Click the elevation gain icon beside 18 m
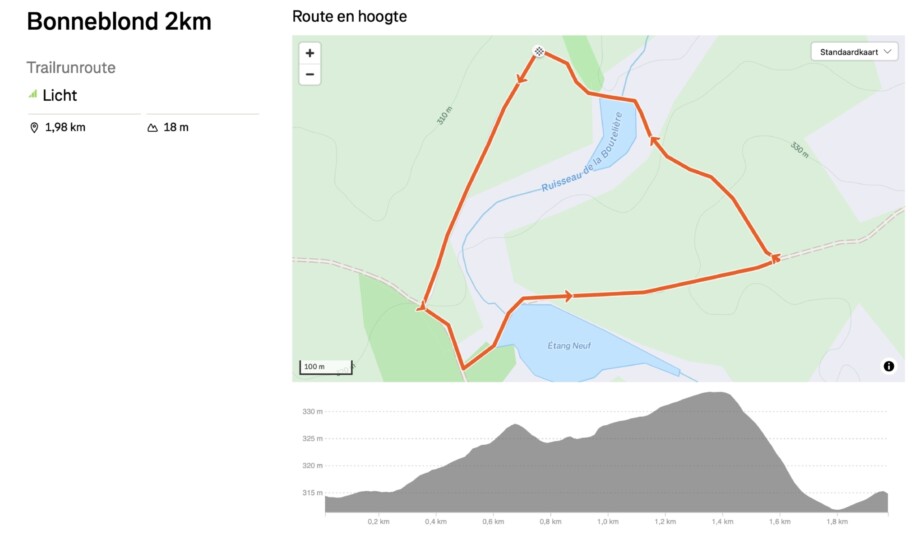This screenshot has height=549, width=924. click(153, 128)
